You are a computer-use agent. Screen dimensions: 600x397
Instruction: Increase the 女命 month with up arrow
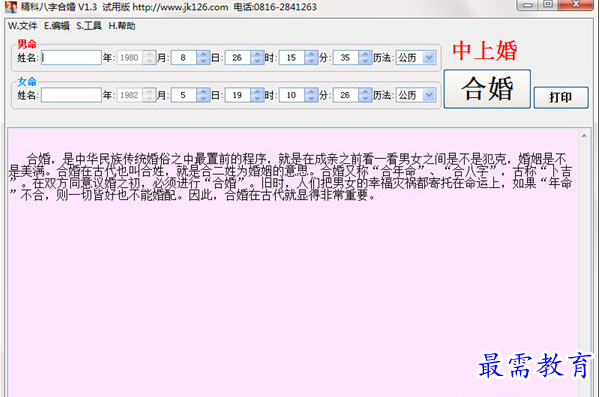tap(203, 91)
